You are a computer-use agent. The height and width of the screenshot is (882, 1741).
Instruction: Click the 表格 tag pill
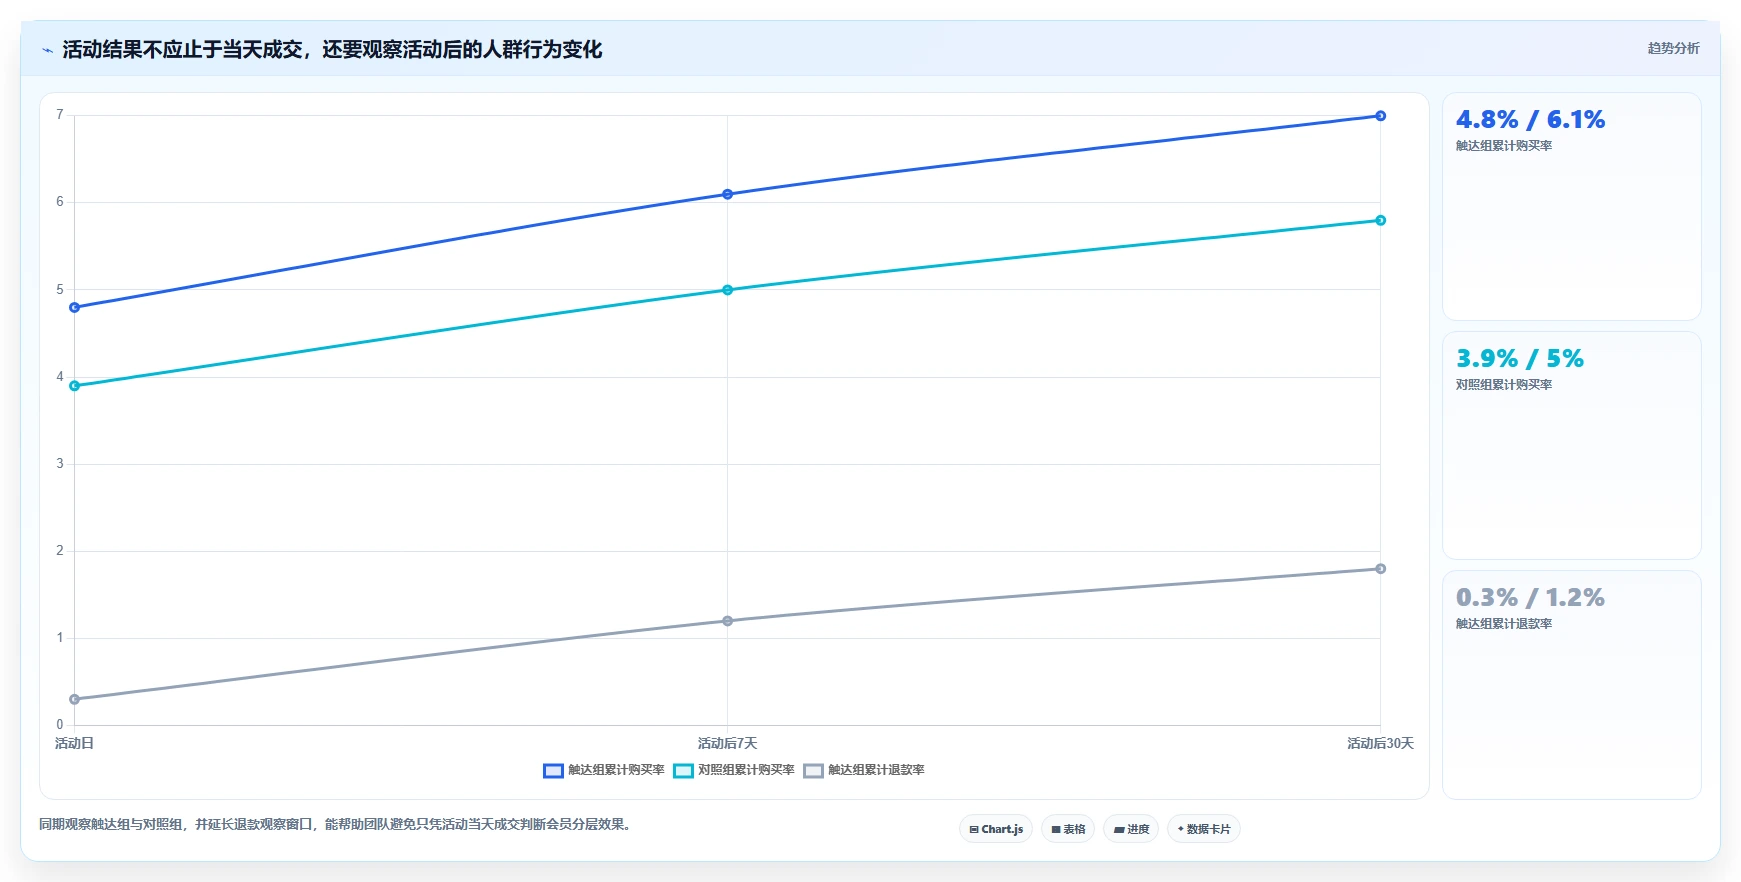(1068, 829)
